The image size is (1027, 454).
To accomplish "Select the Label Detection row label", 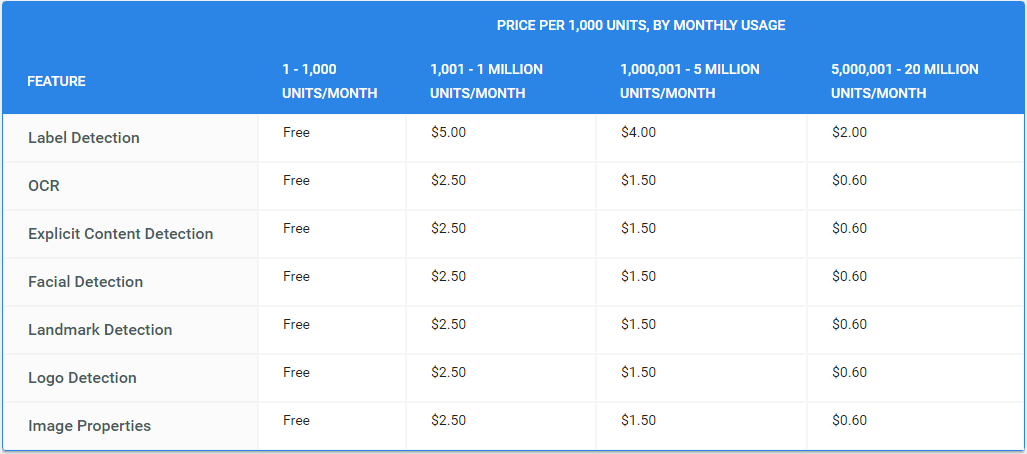I will click(x=84, y=138).
